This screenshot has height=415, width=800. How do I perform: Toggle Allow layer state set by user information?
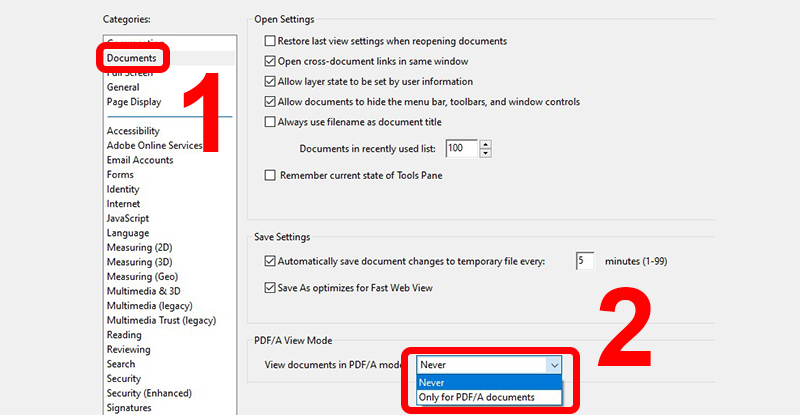pos(269,82)
